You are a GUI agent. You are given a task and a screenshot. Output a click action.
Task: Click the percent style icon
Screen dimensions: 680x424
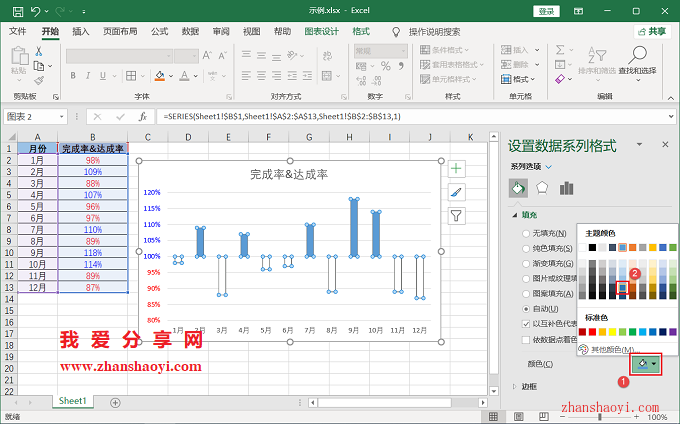click(x=386, y=66)
